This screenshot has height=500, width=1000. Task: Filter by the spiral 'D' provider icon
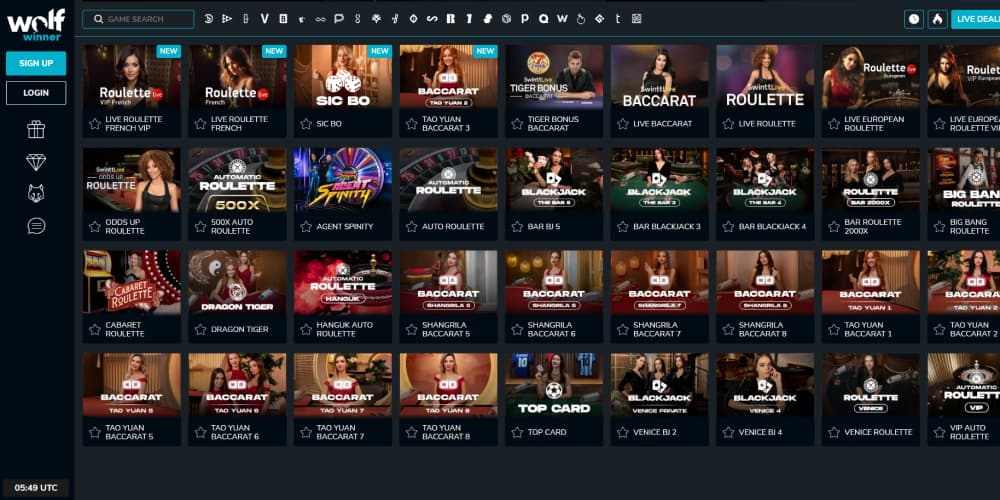pos(209,19)
